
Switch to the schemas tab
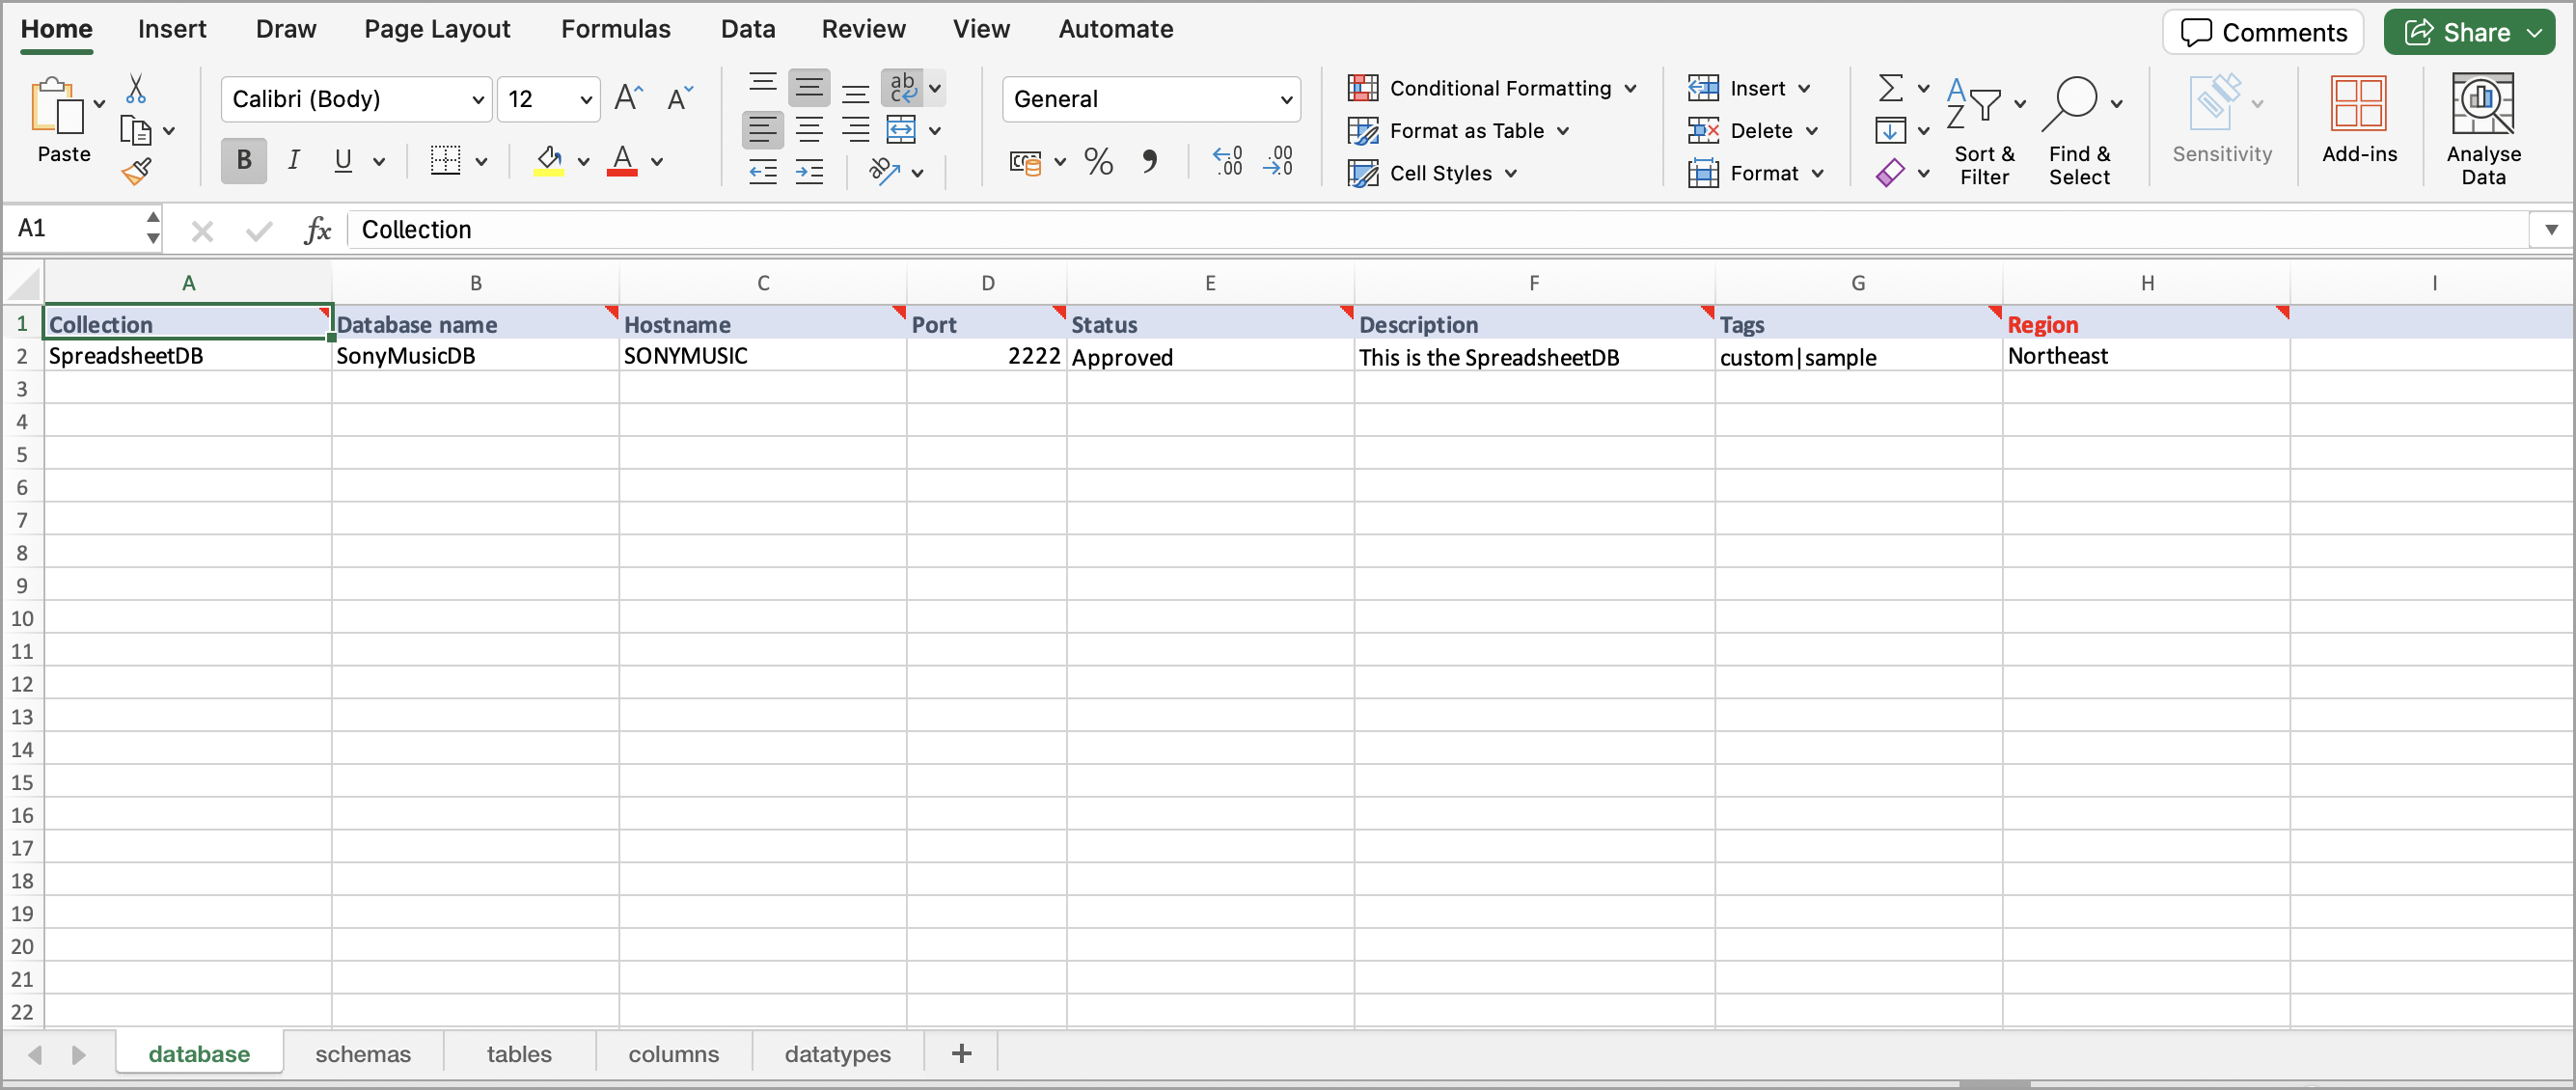[x=365, y=1052]
